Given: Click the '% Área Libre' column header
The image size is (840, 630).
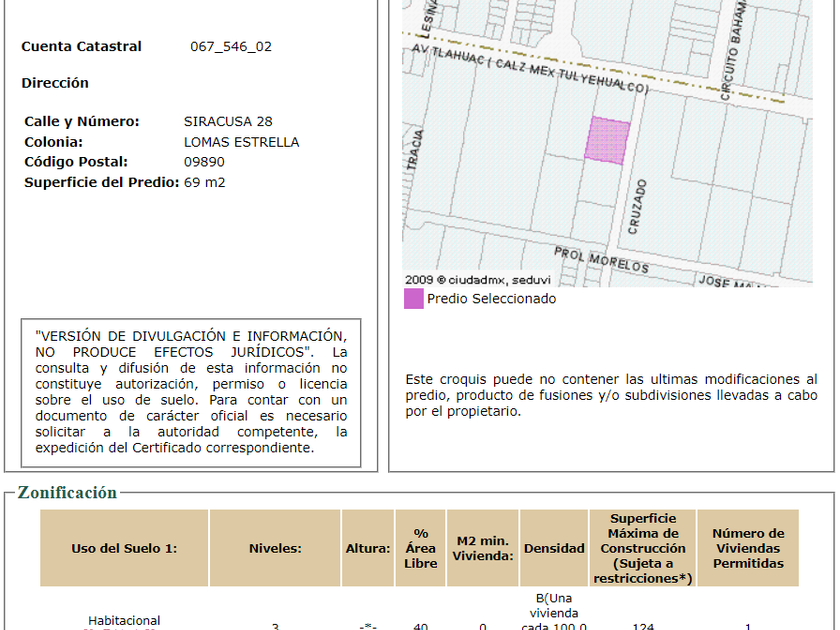Looking at the screenshot, I should point(421,549).
